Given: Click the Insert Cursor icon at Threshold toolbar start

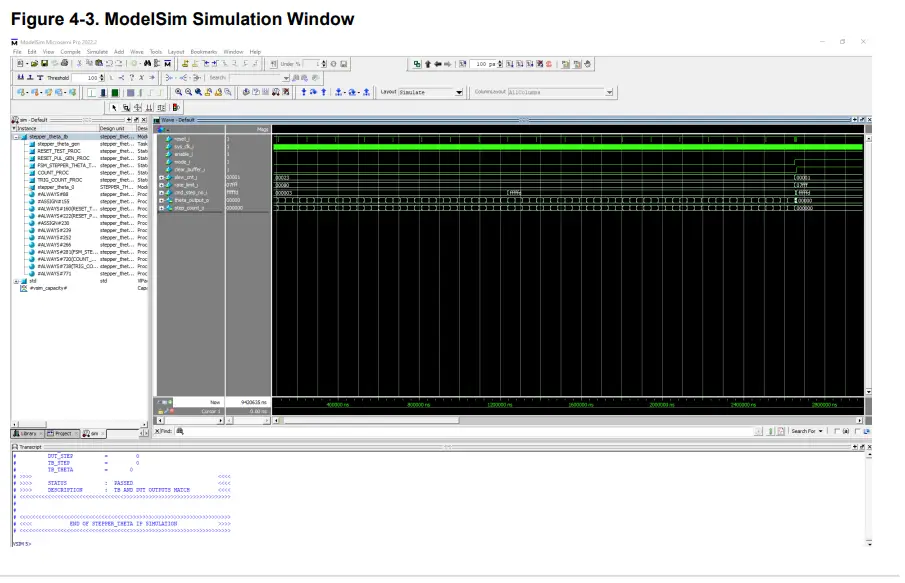Looking at the screenshot, I should pyautogui.click(x=20, y=77).
